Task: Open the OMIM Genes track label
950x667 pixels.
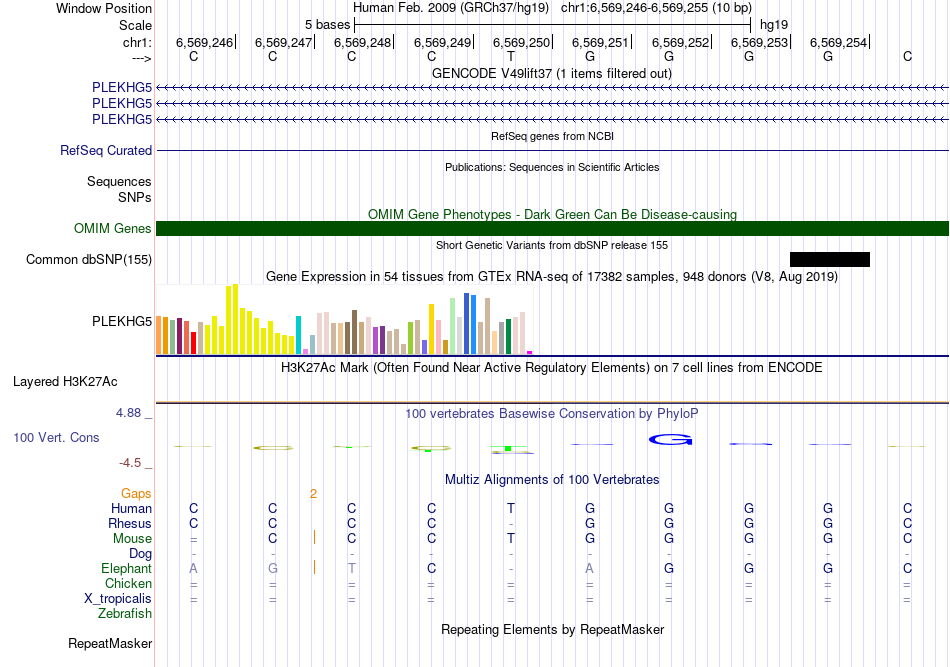Action: [x=113, y=228]
